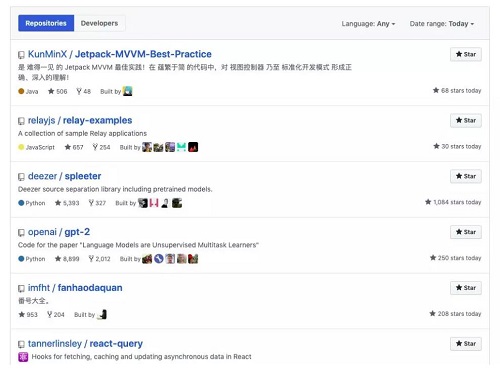Click the fork count 204 of fanhaodaquan
Image resolution: width=500 pixels, height=376 pixels.
click(x=56, y=314)
